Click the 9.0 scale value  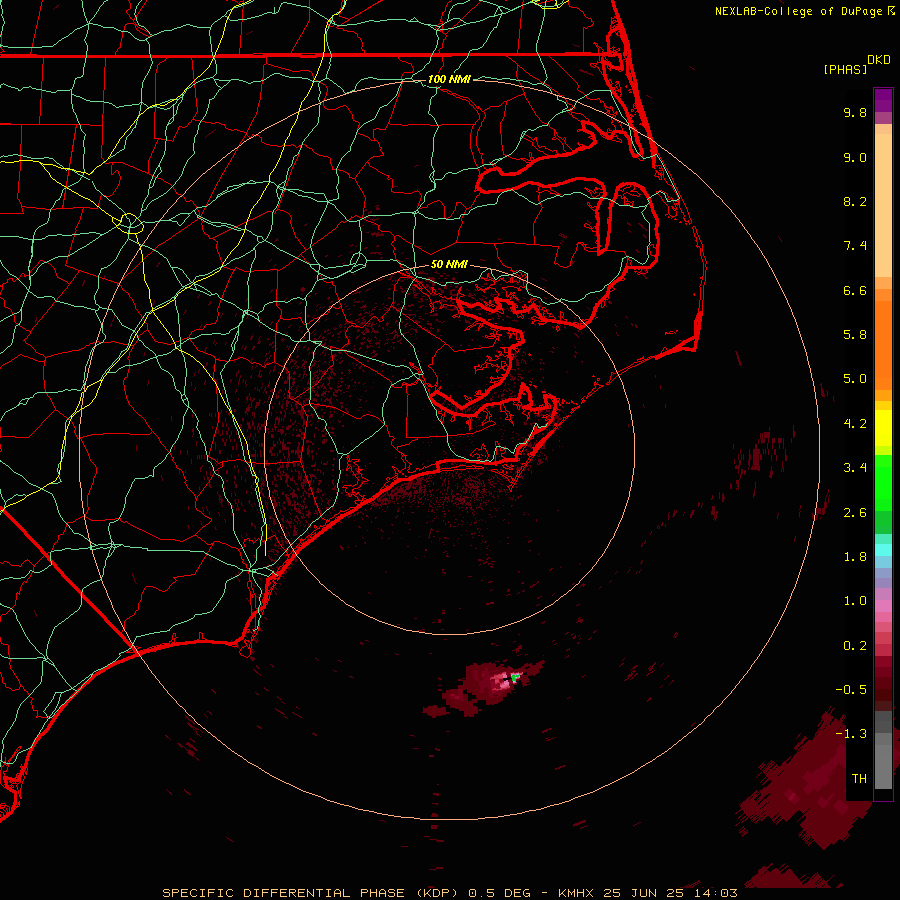[x=855, y=157]
